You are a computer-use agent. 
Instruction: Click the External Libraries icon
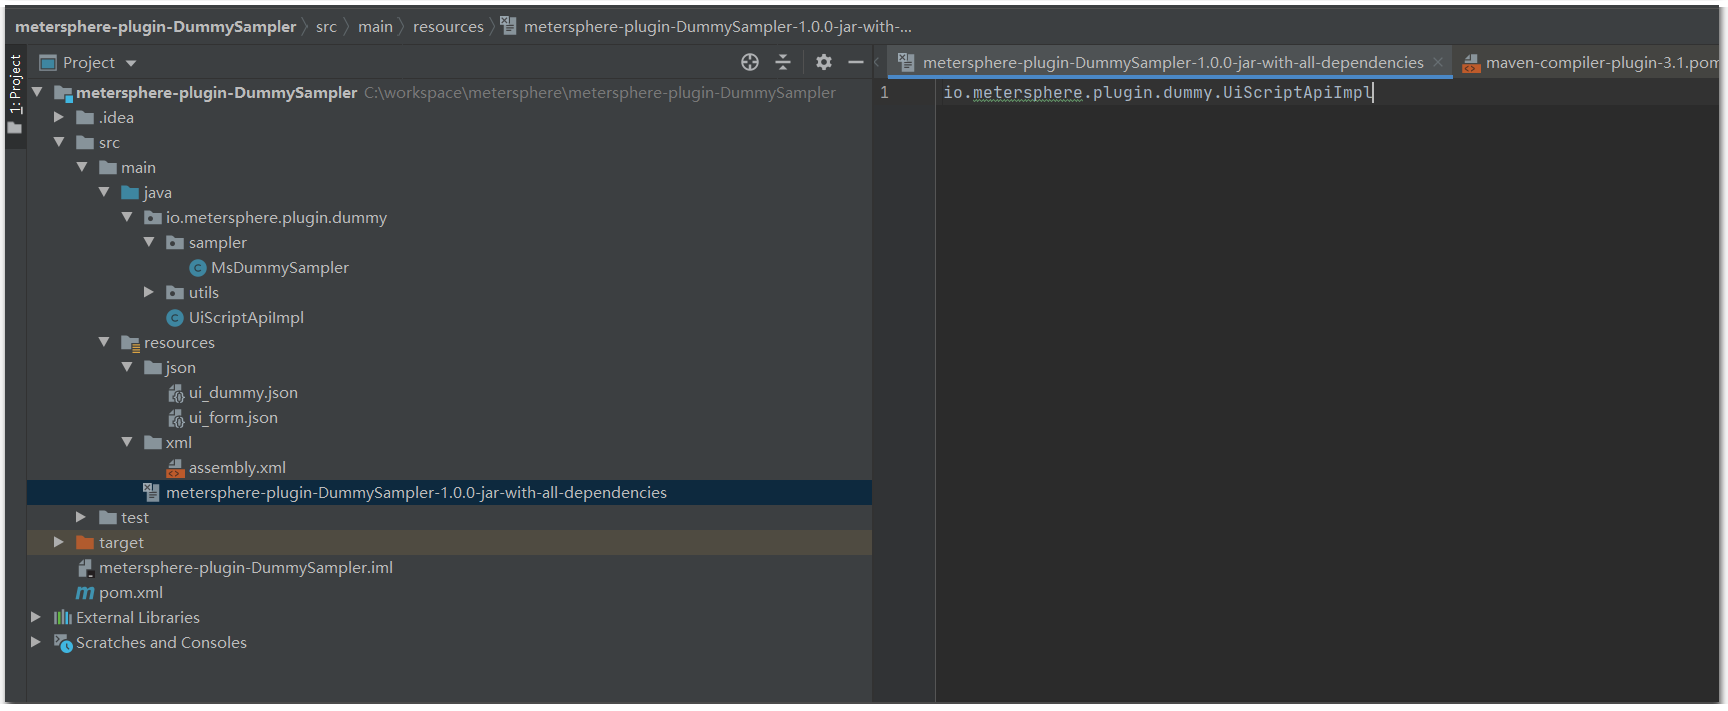click(x=63, y=618)
